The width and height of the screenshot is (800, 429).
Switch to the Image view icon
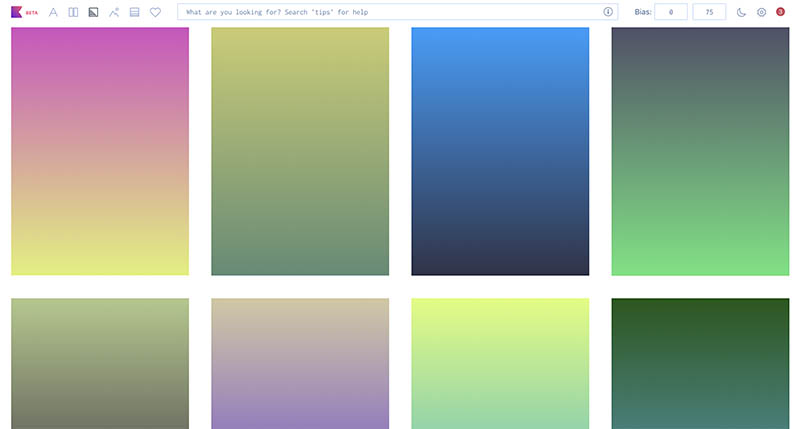pyautogui.click(x=114, y=12)
